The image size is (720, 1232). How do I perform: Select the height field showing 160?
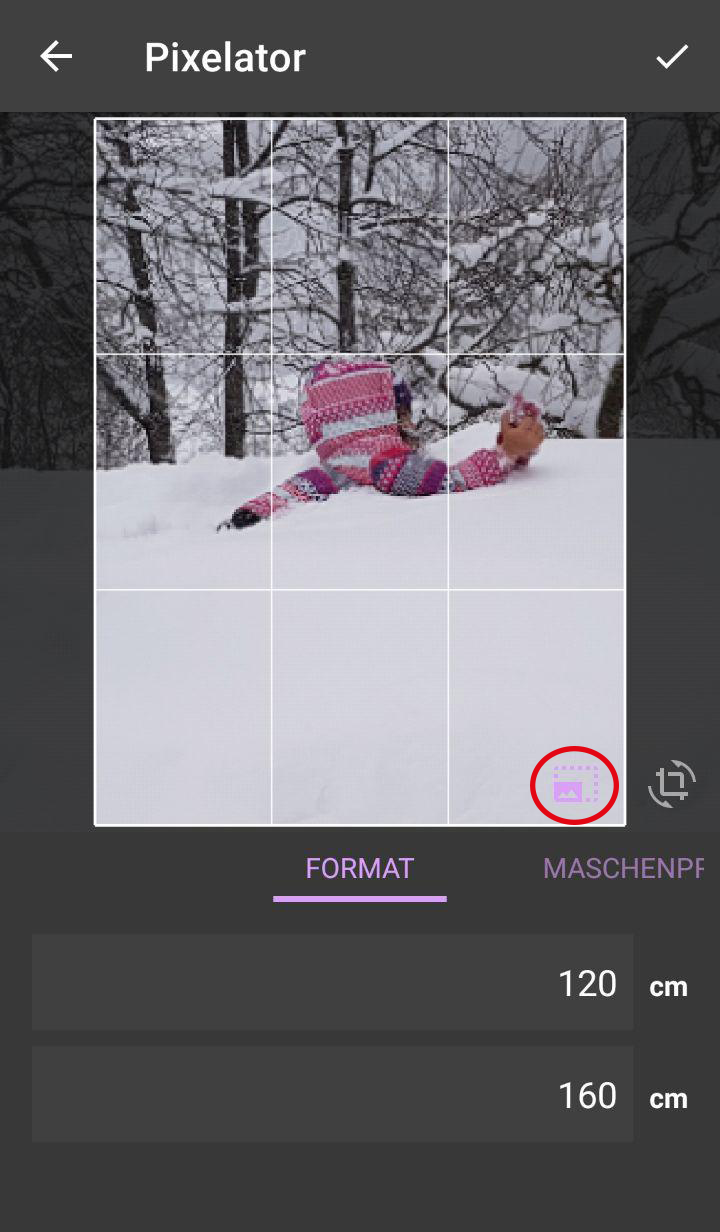coord(332,1095)
